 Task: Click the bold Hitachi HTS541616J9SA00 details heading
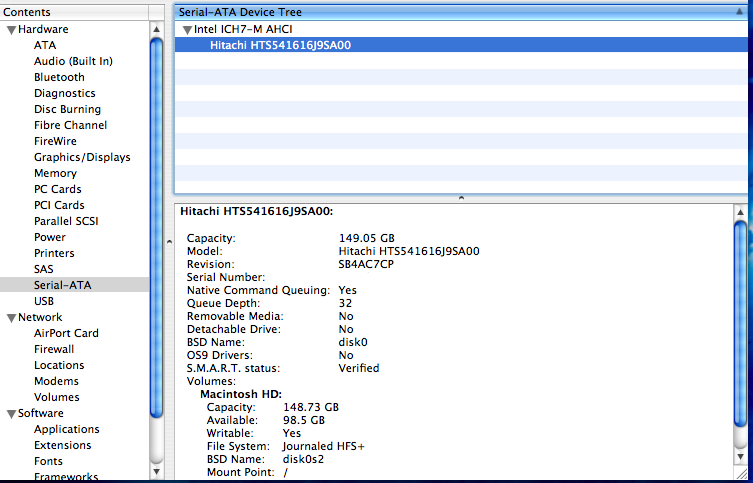click(256, 211)
